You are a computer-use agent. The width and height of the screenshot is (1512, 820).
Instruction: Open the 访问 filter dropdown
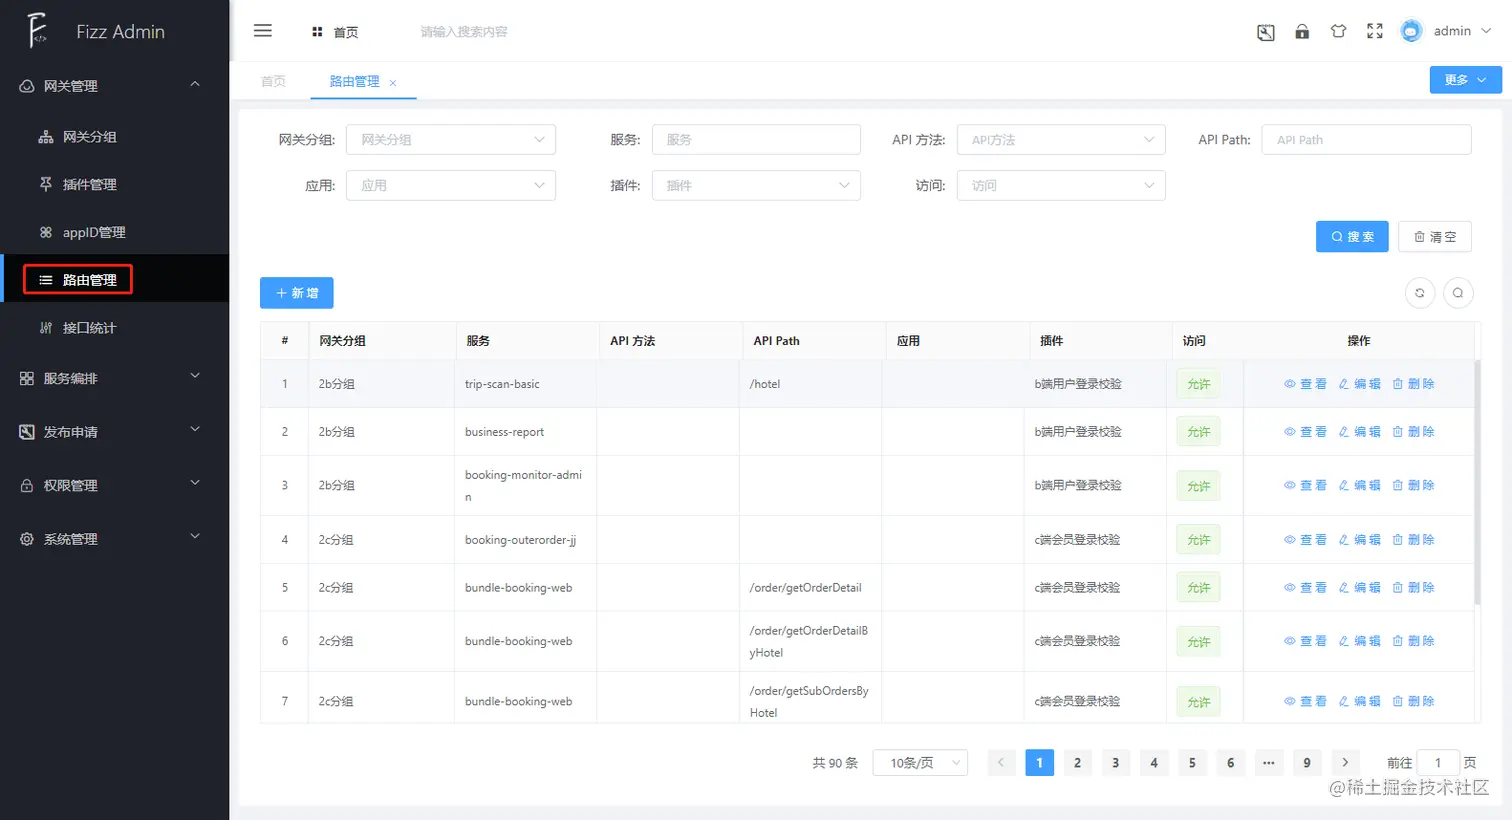[x=1061, y=185]
